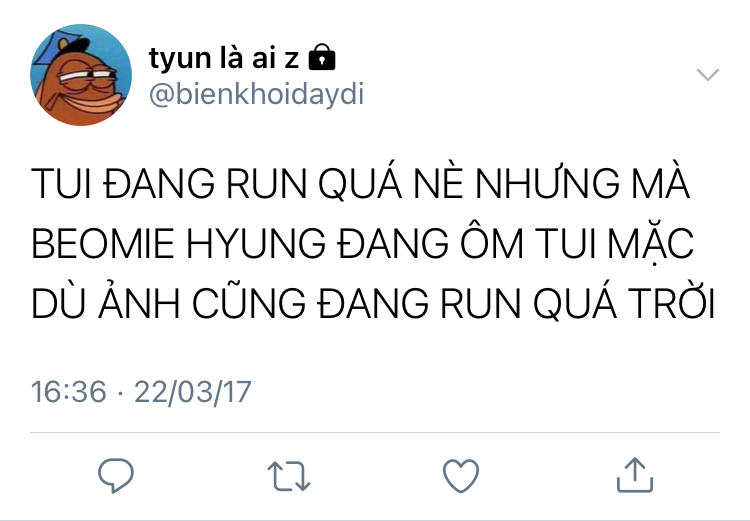Like the tweet with the heart icon
The width and height of the screenshot is (750, 521).
[461, 476]
